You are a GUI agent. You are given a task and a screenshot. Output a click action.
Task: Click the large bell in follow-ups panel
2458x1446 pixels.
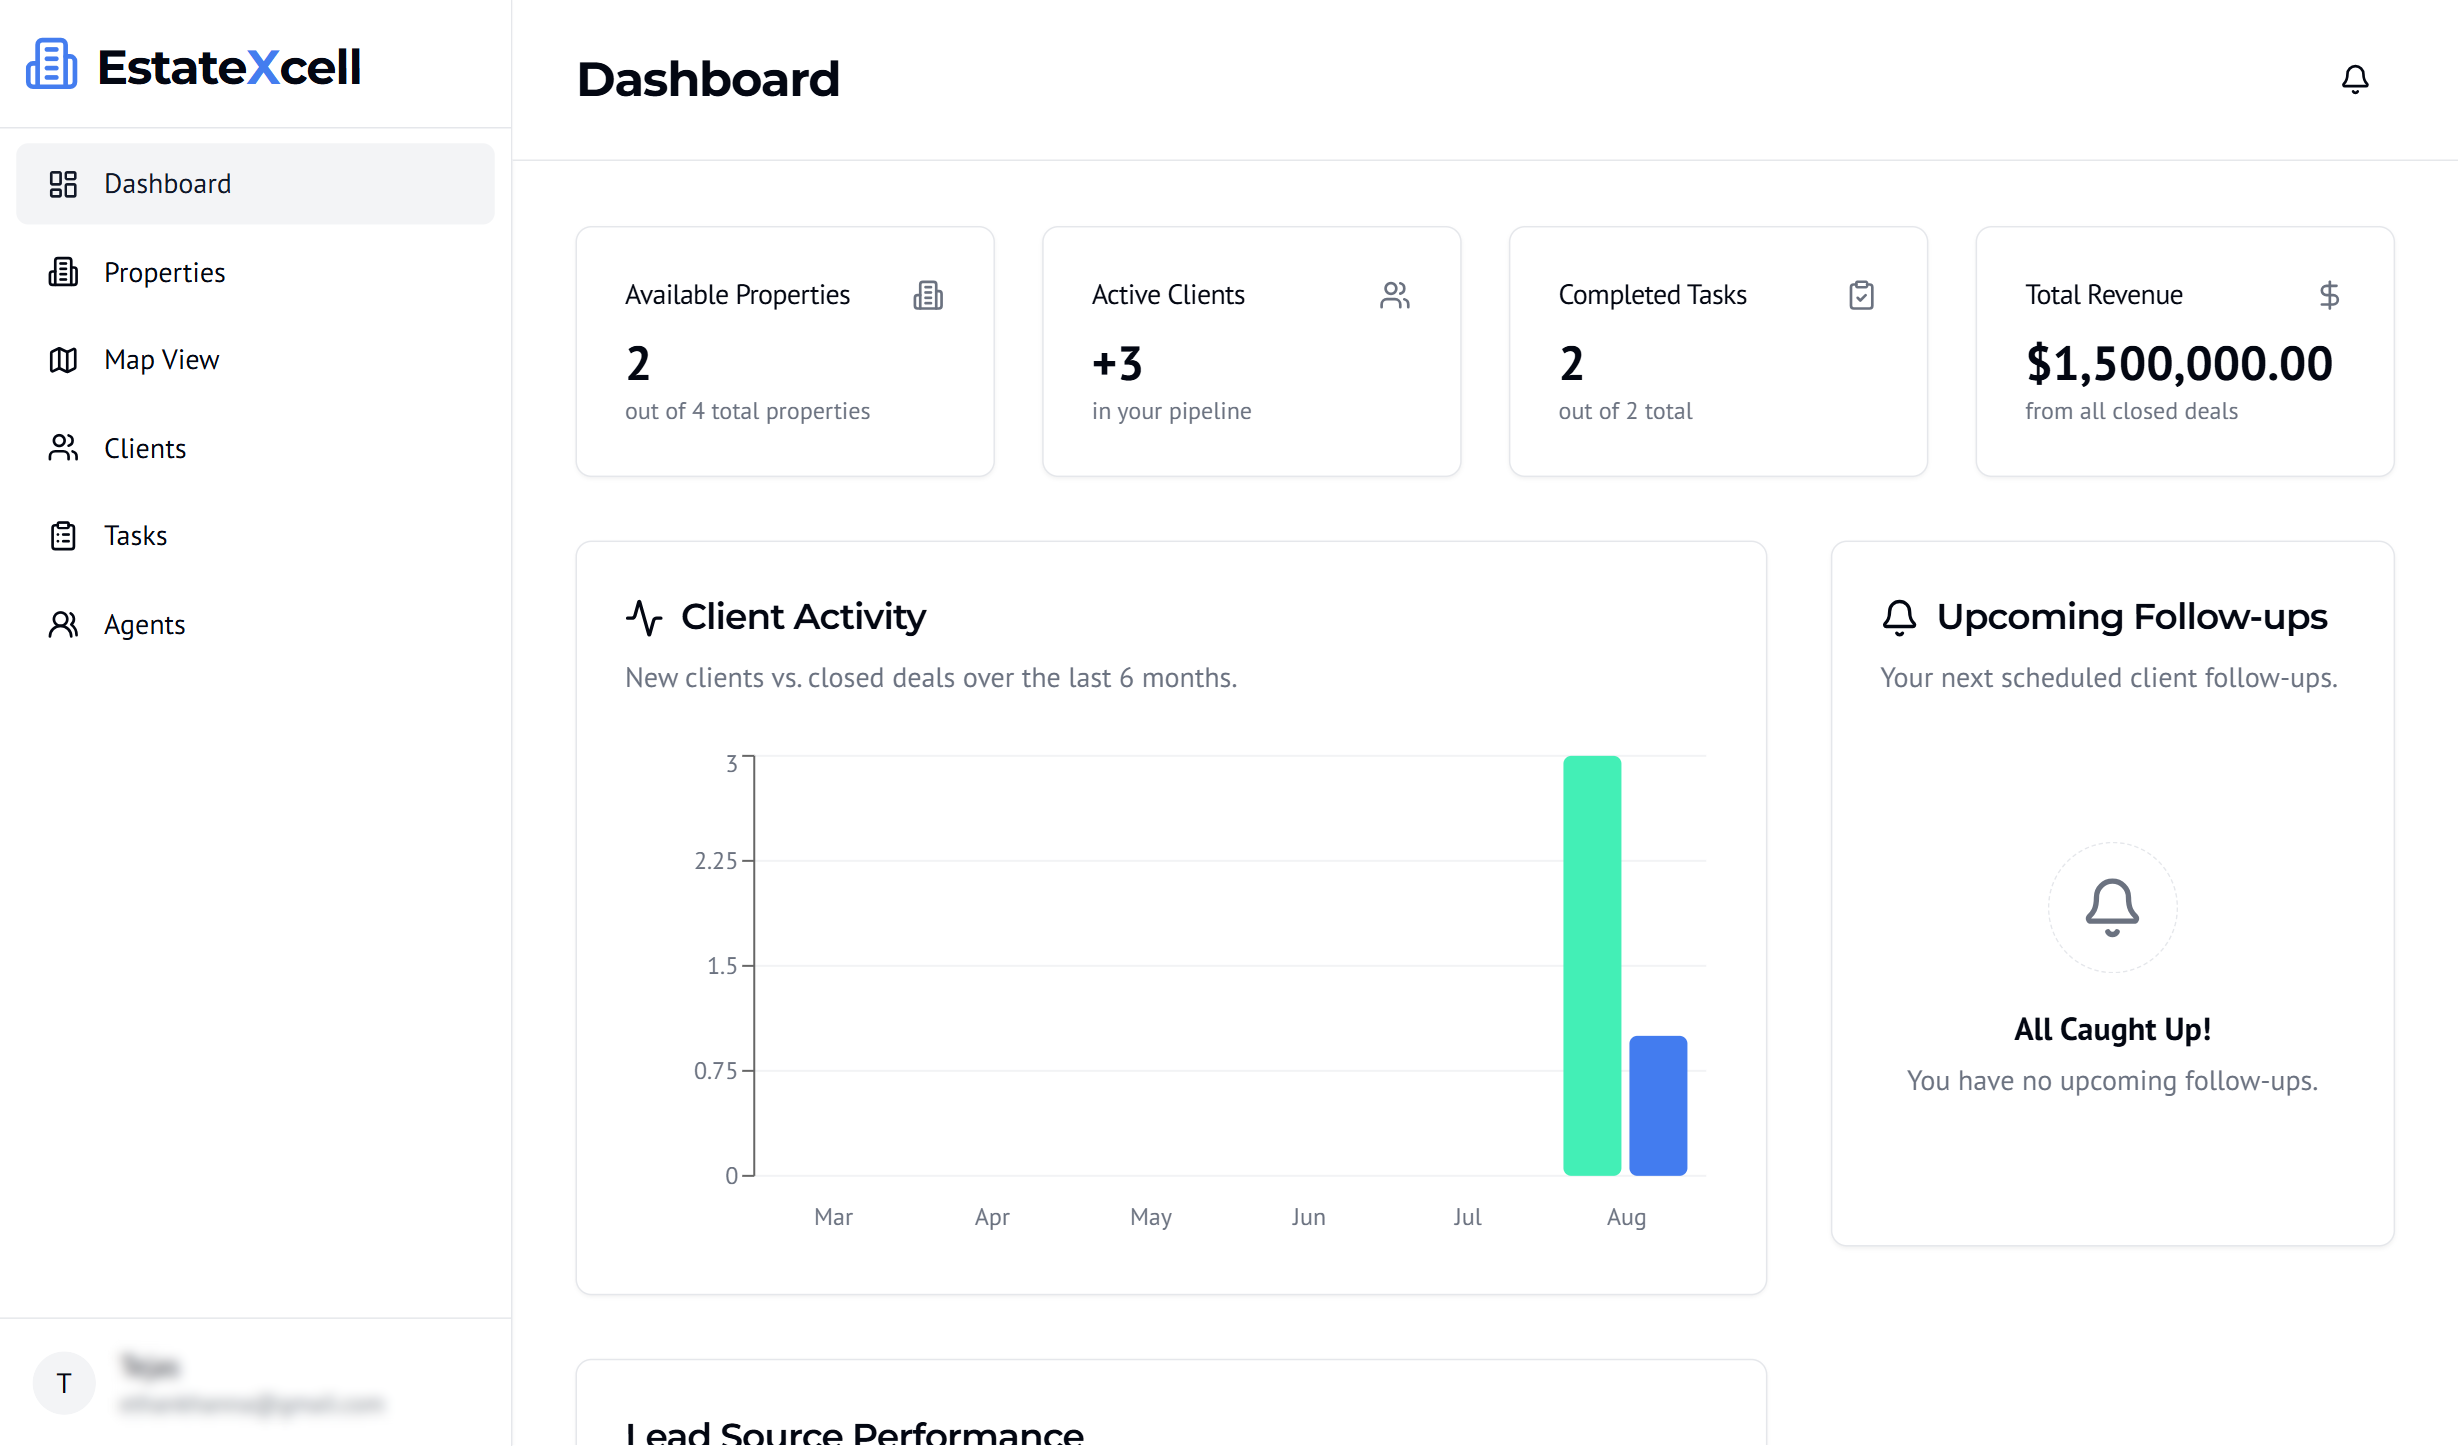[x=2111, y=907]
